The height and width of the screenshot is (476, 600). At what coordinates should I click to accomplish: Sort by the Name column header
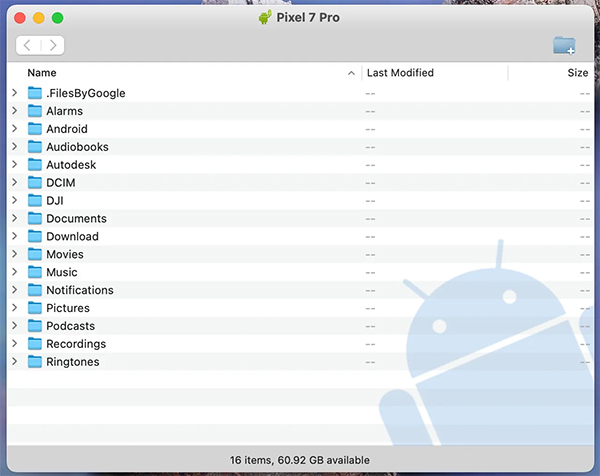point(42,73)
